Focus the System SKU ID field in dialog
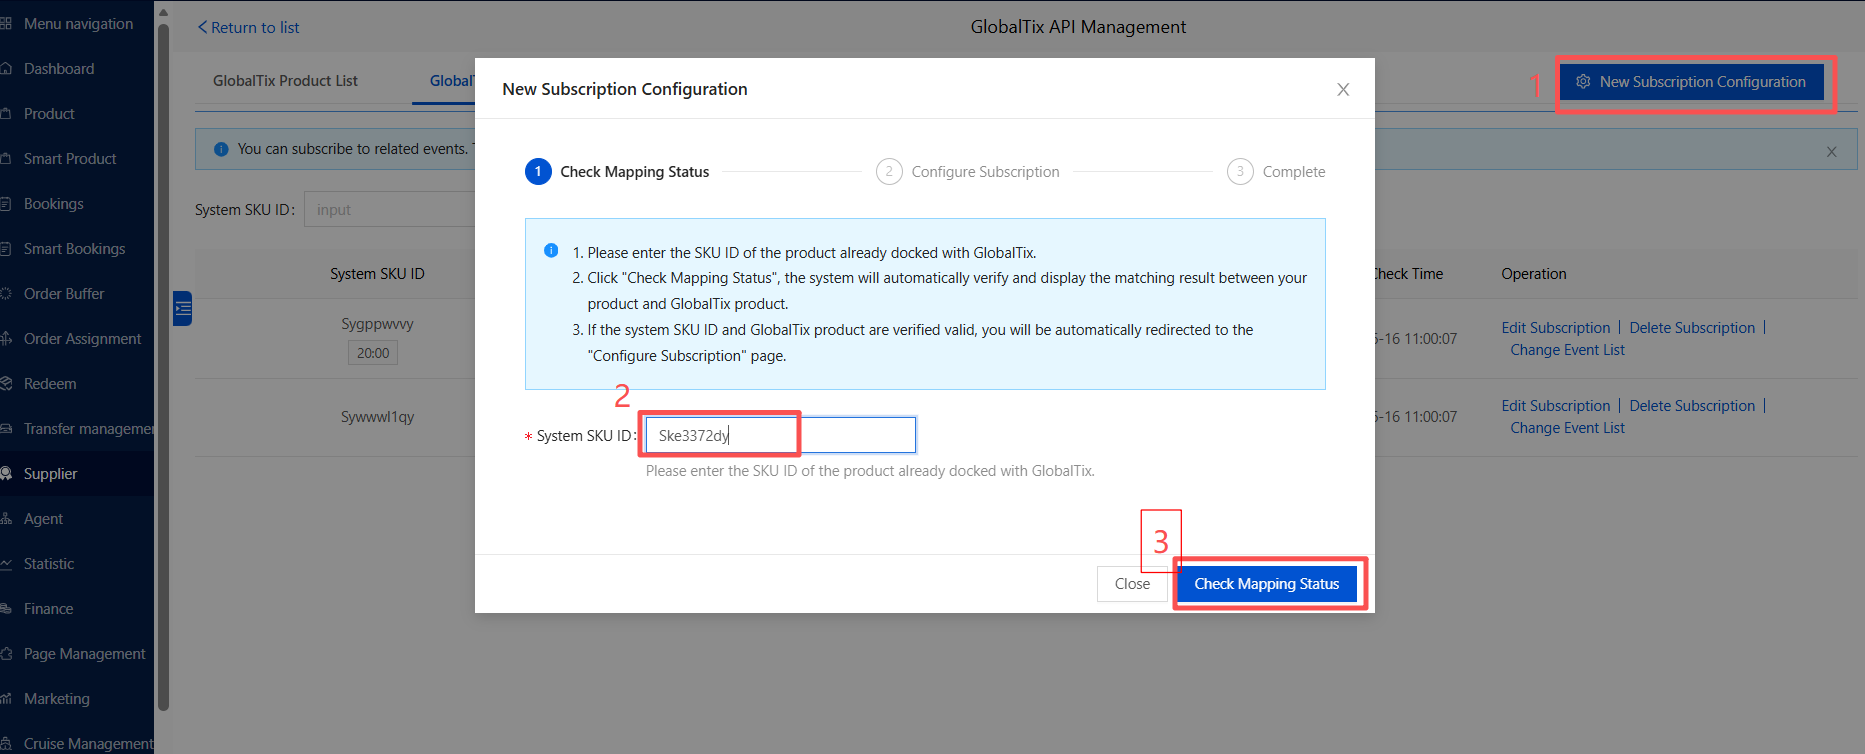Viewport: 1865px width, 754px height. tap(780, 435)
